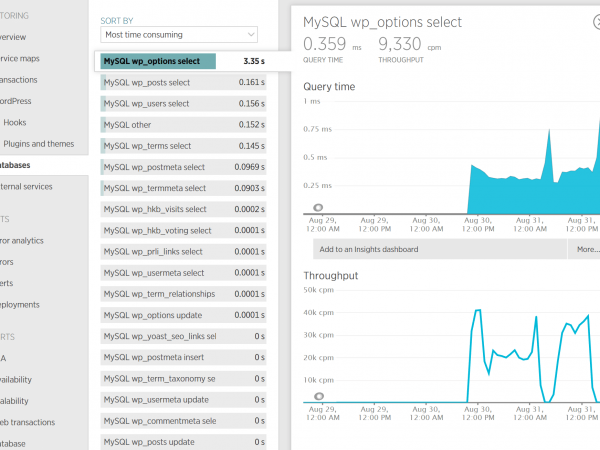Click Add to an Insights dashboard
This screenshot has width=600, height=450.
point(368,249)
